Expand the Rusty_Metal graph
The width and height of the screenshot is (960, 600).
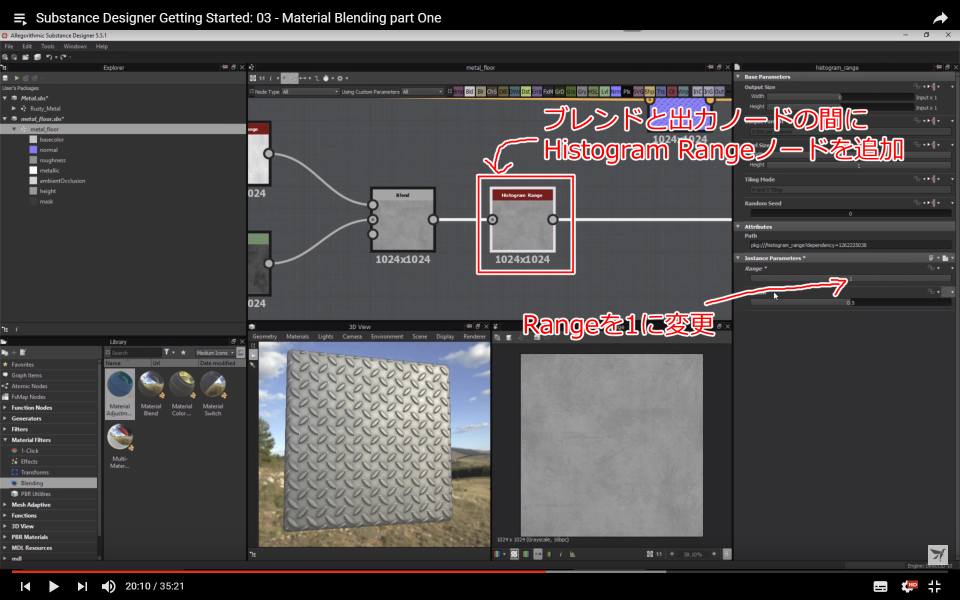(x=14, y=108)
